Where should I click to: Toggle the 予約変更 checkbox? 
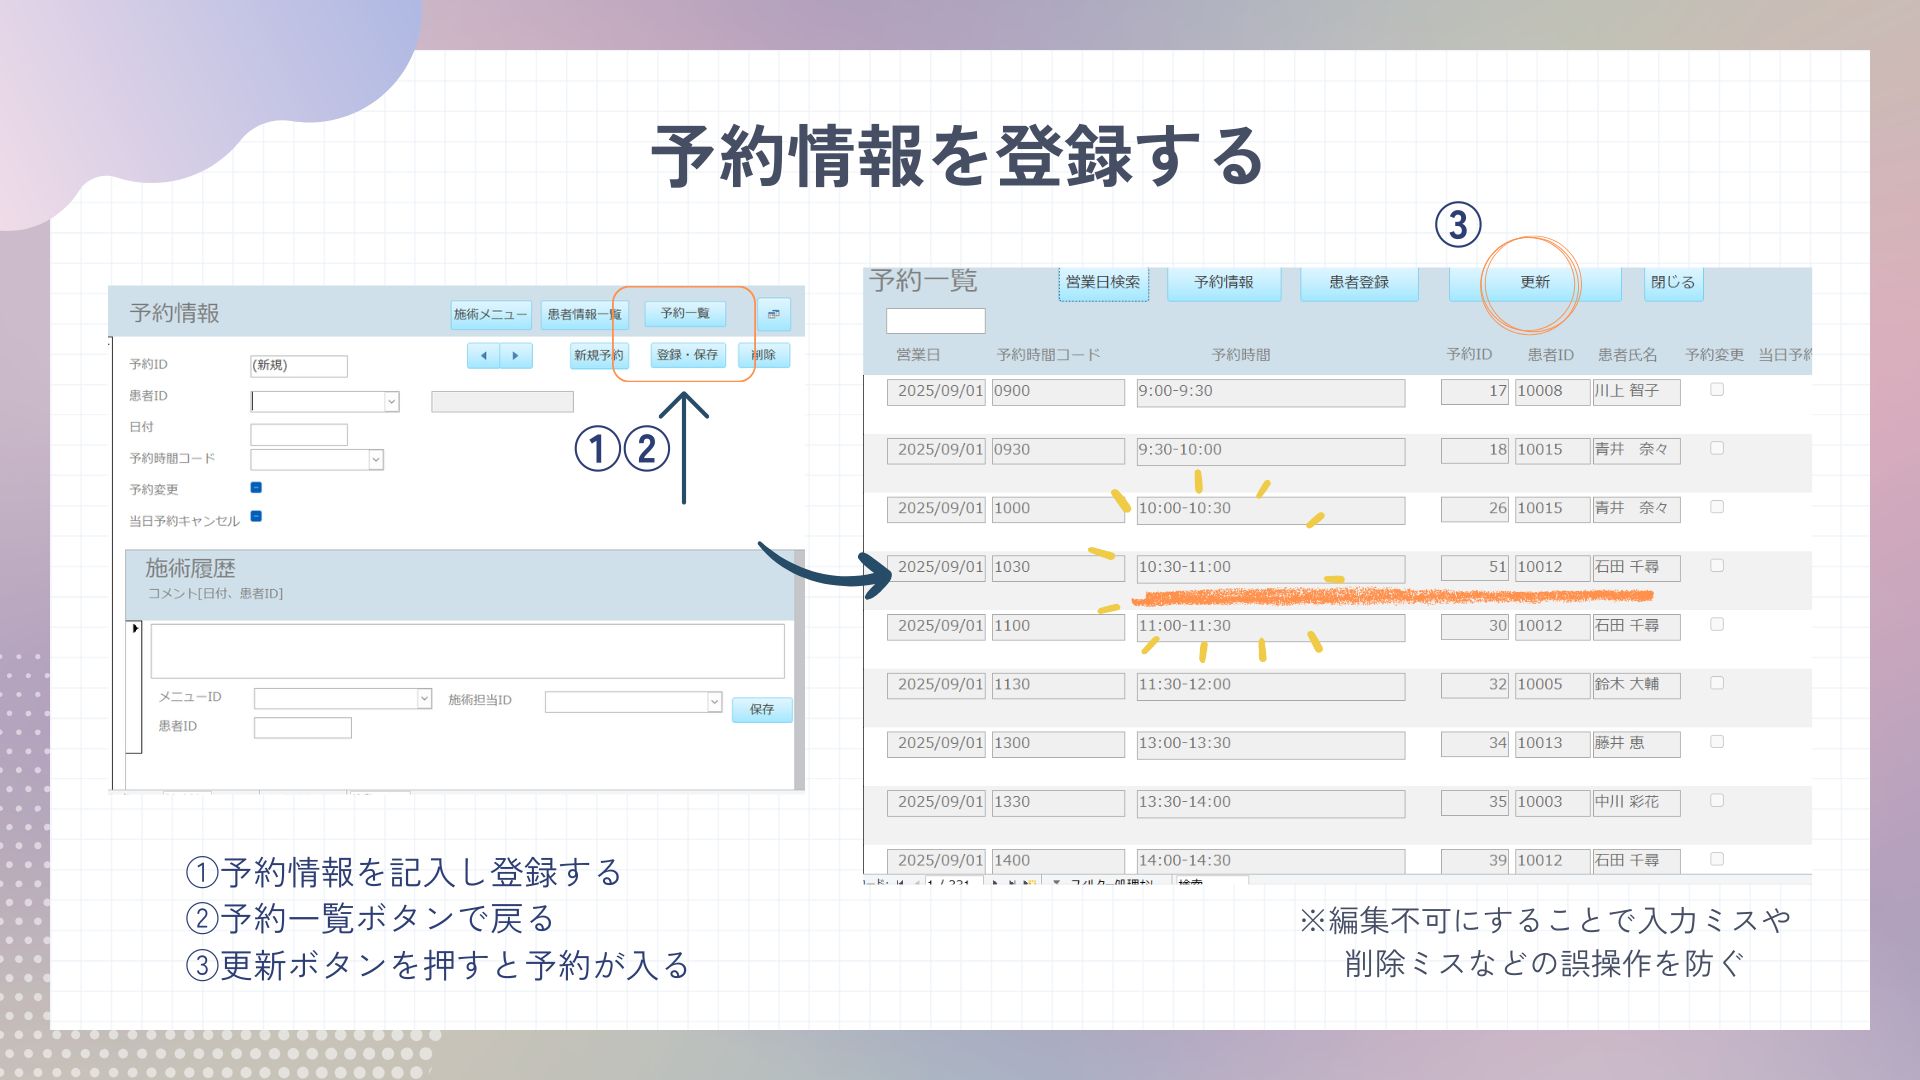pos(256,487)
